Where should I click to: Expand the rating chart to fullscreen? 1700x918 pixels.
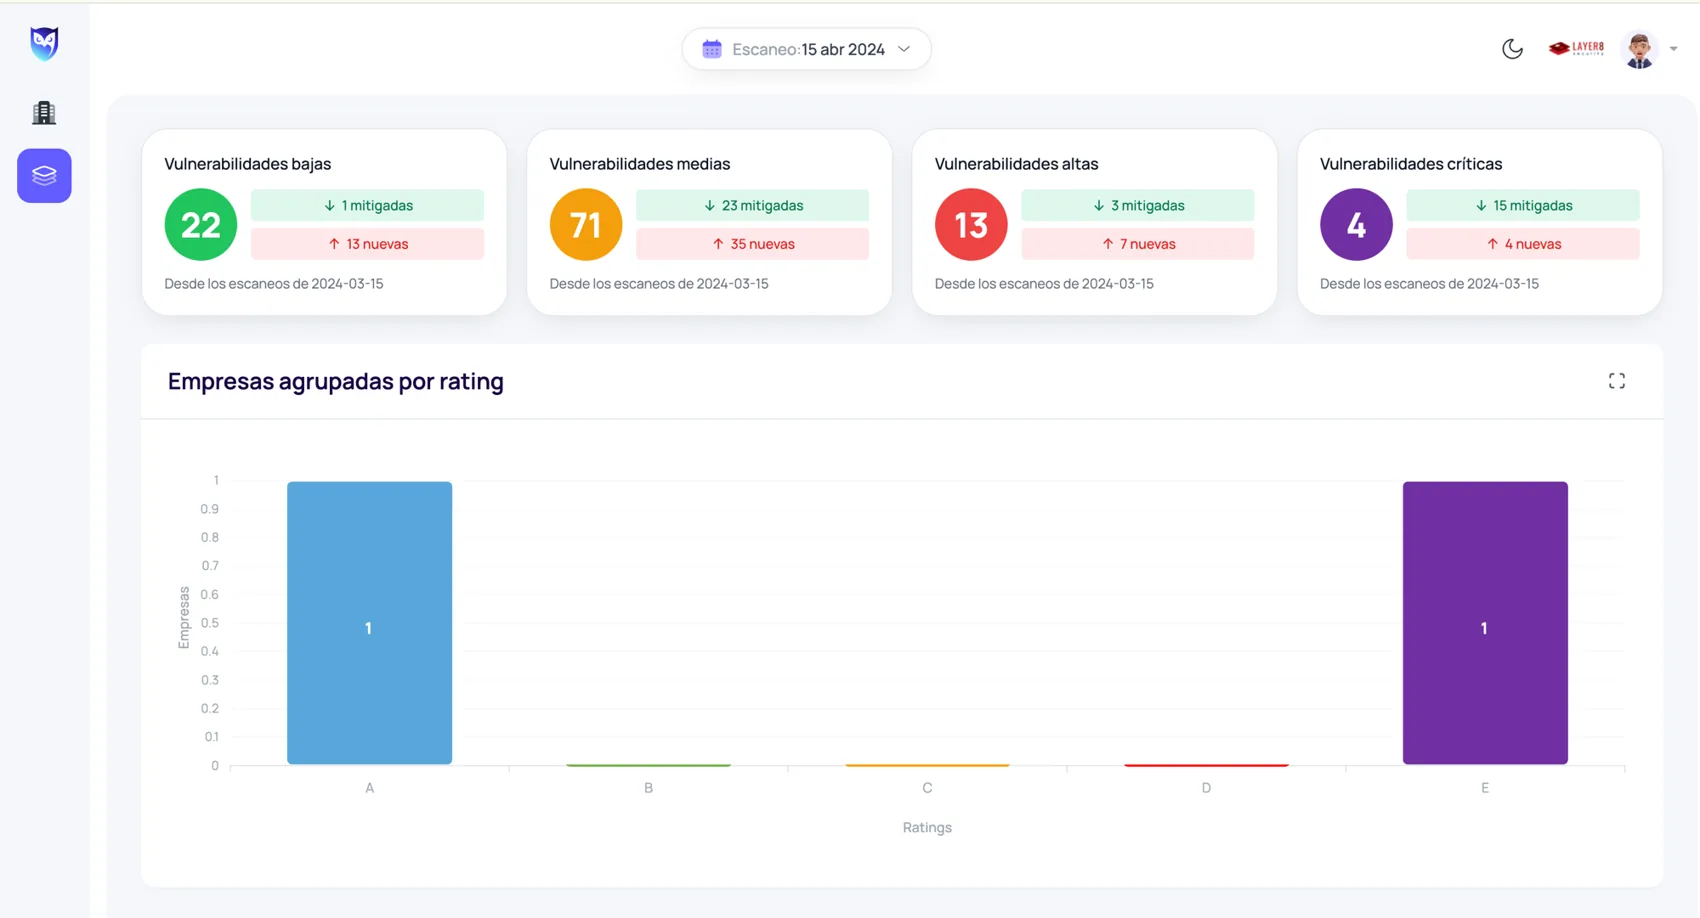pyautogui.click(x=1617, y=381)
